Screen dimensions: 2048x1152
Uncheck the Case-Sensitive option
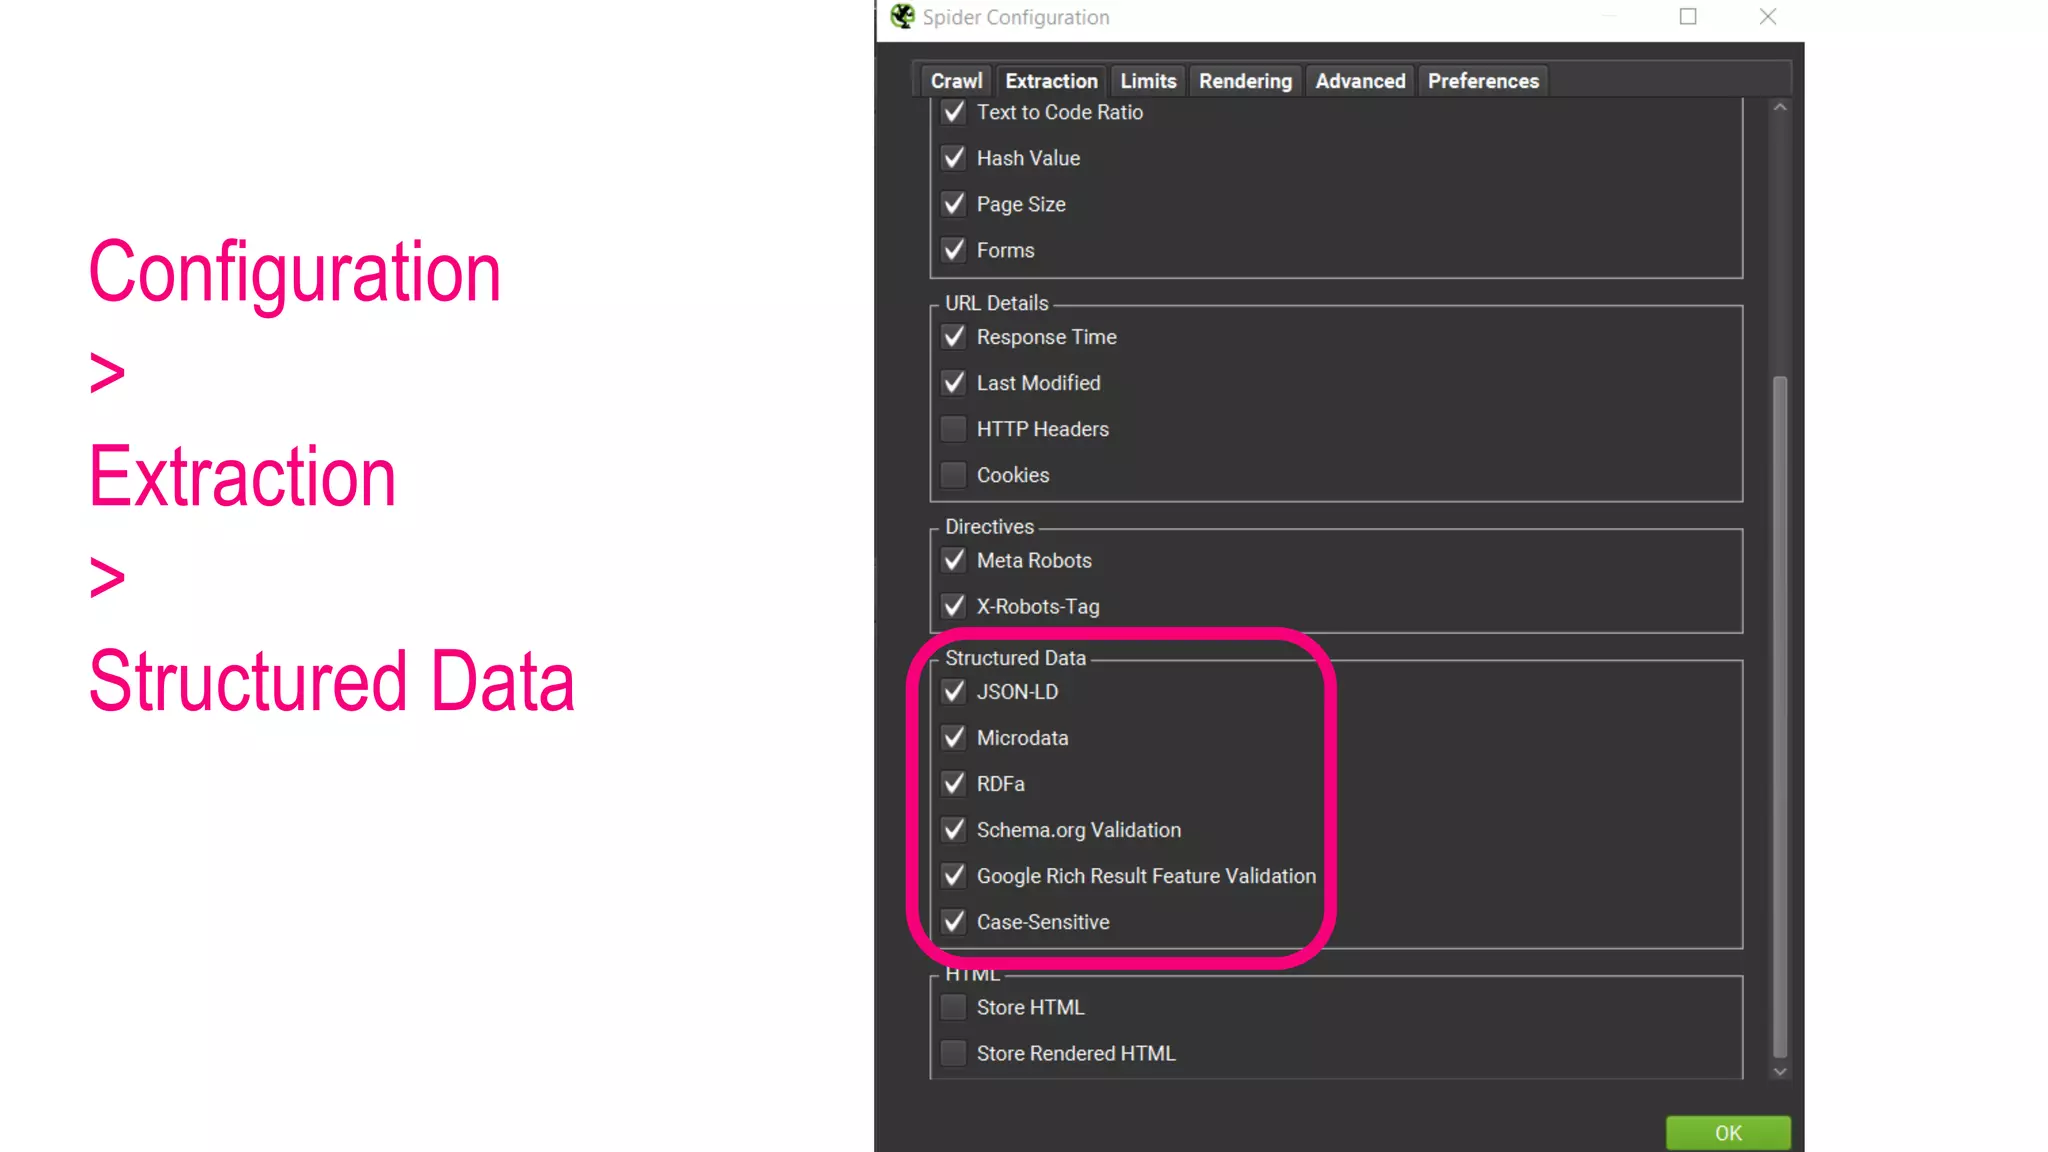pos(954,922)
